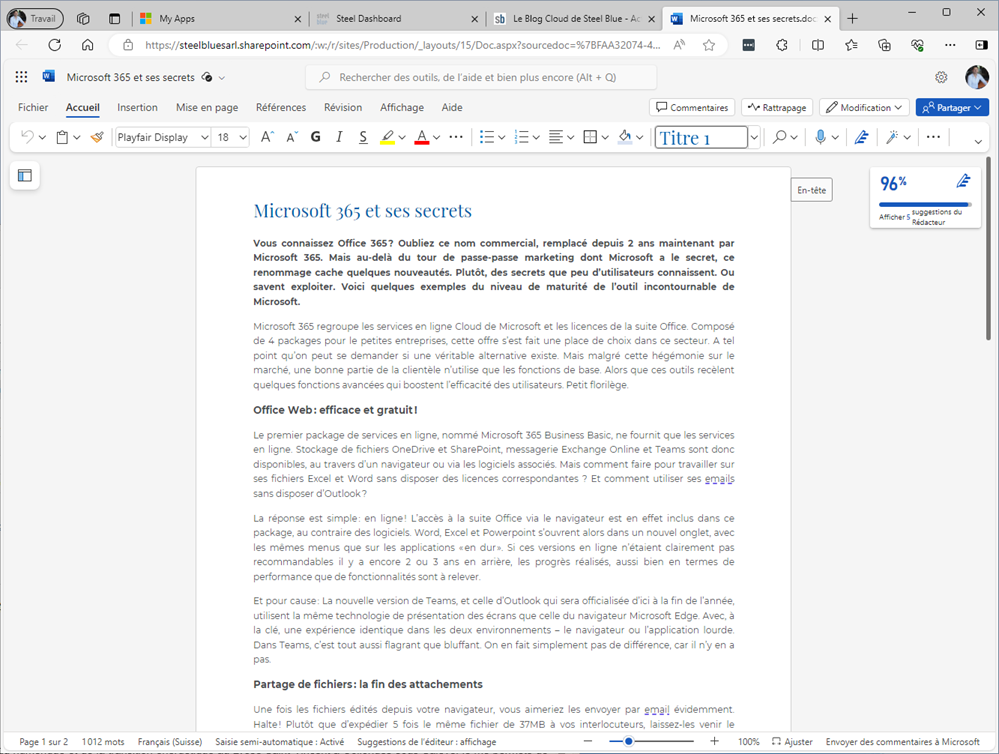Toggle the Edge sidebar button
999x754 pixels.
[x=981, y=45]
